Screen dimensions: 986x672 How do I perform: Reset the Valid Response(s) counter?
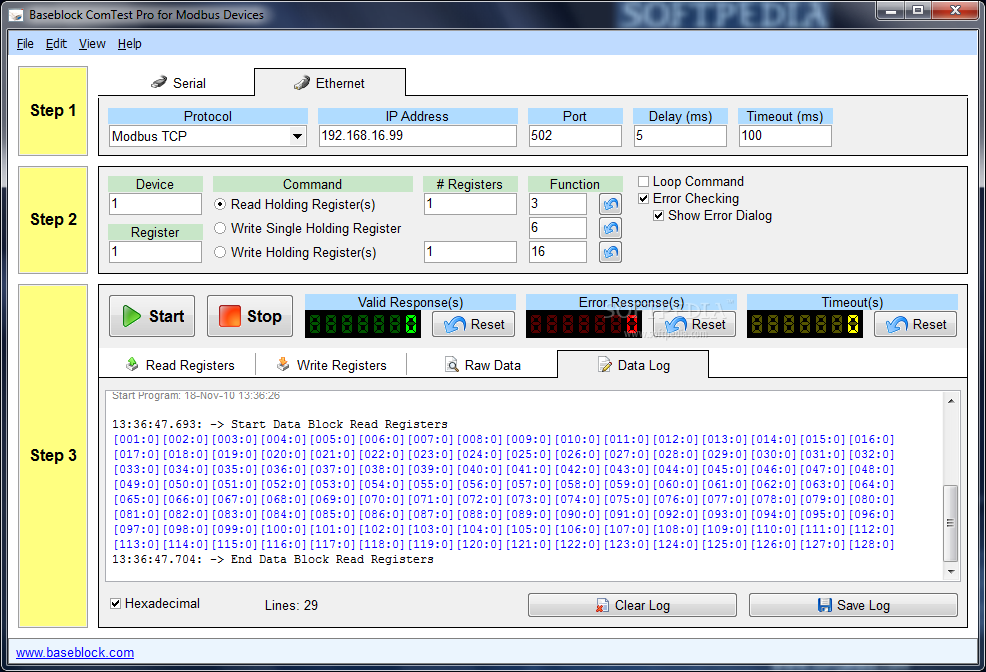pyautogui.click(x=474, y=324)
